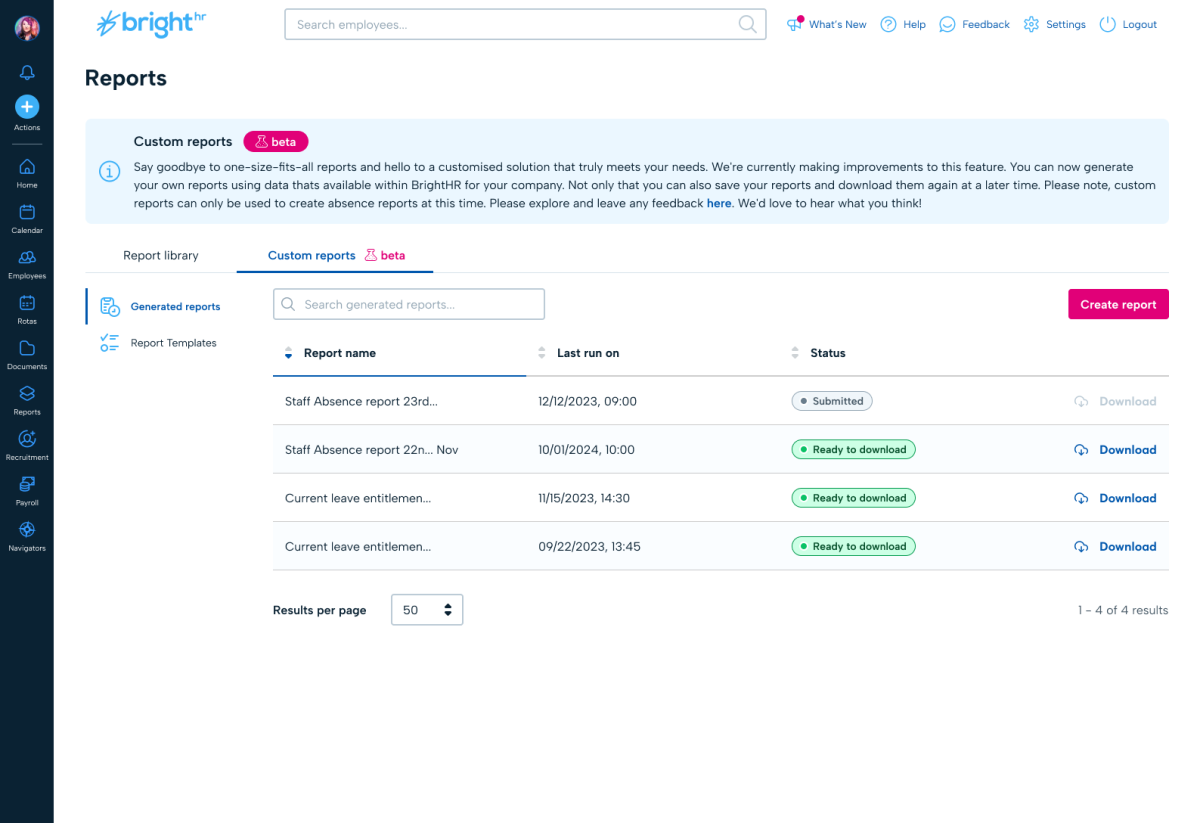The image size is (1200, 823).
Task: Open Help from the top bar
Action: [902, 23]
